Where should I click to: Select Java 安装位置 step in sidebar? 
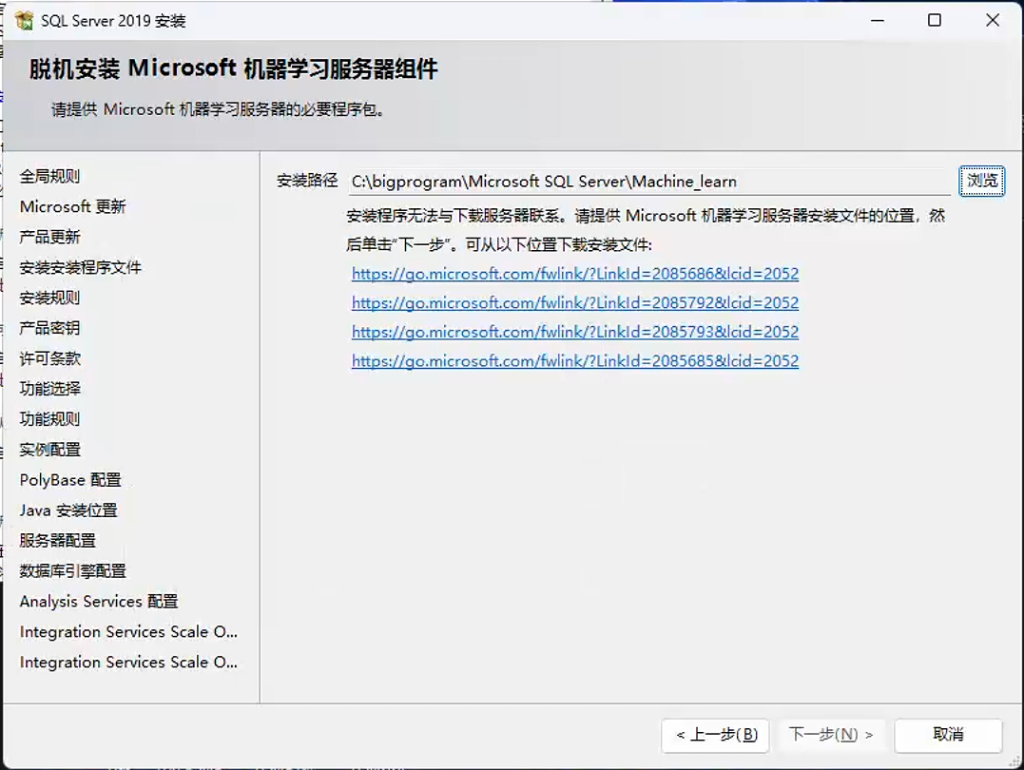point(69,510)
